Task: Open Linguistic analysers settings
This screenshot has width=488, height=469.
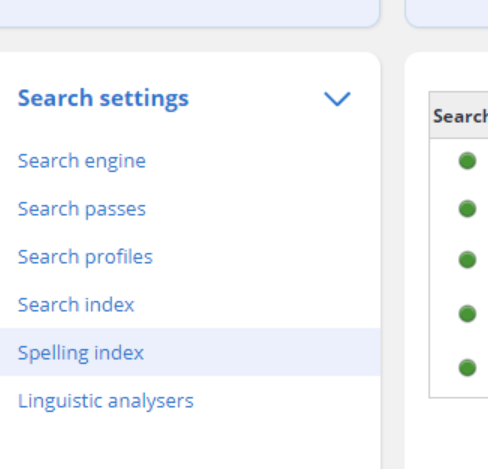Action: pyautogui.click(x=106, y=401)
